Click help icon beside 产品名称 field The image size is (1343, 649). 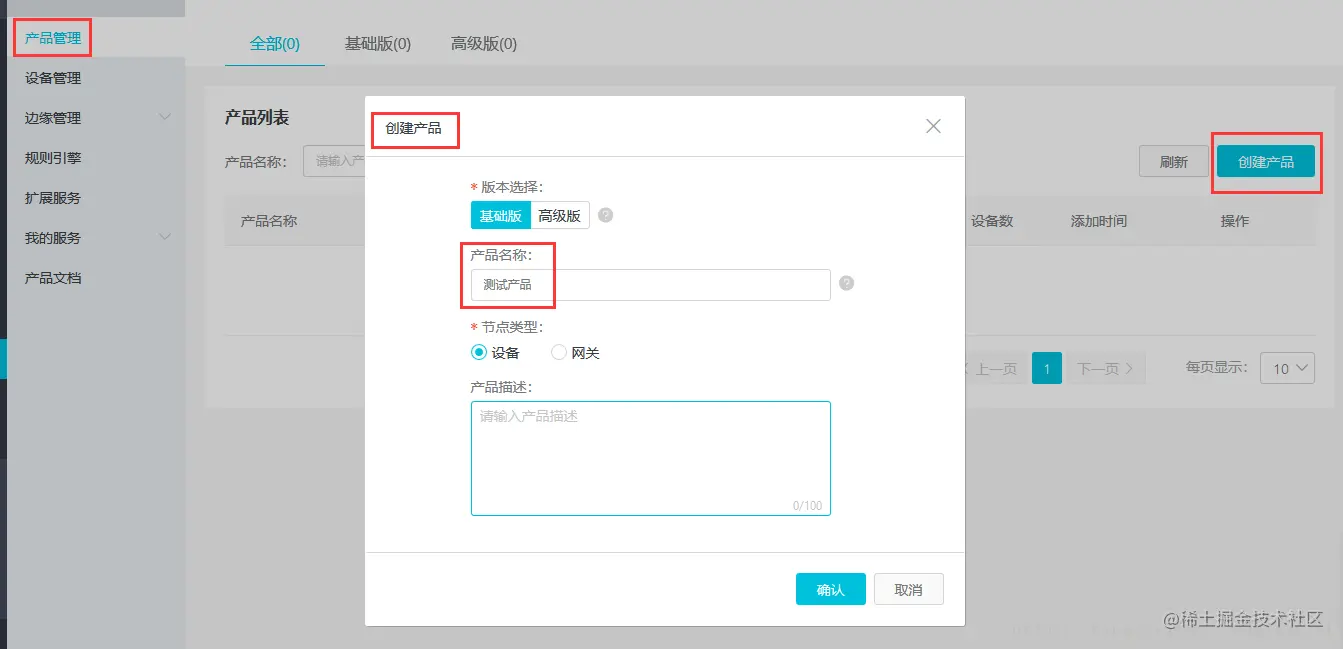pos(846,284)
